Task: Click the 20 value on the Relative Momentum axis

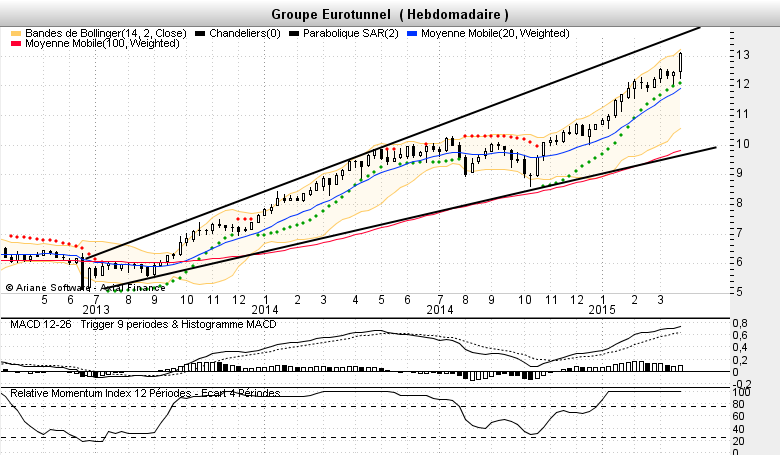Action: pos(739,441)
